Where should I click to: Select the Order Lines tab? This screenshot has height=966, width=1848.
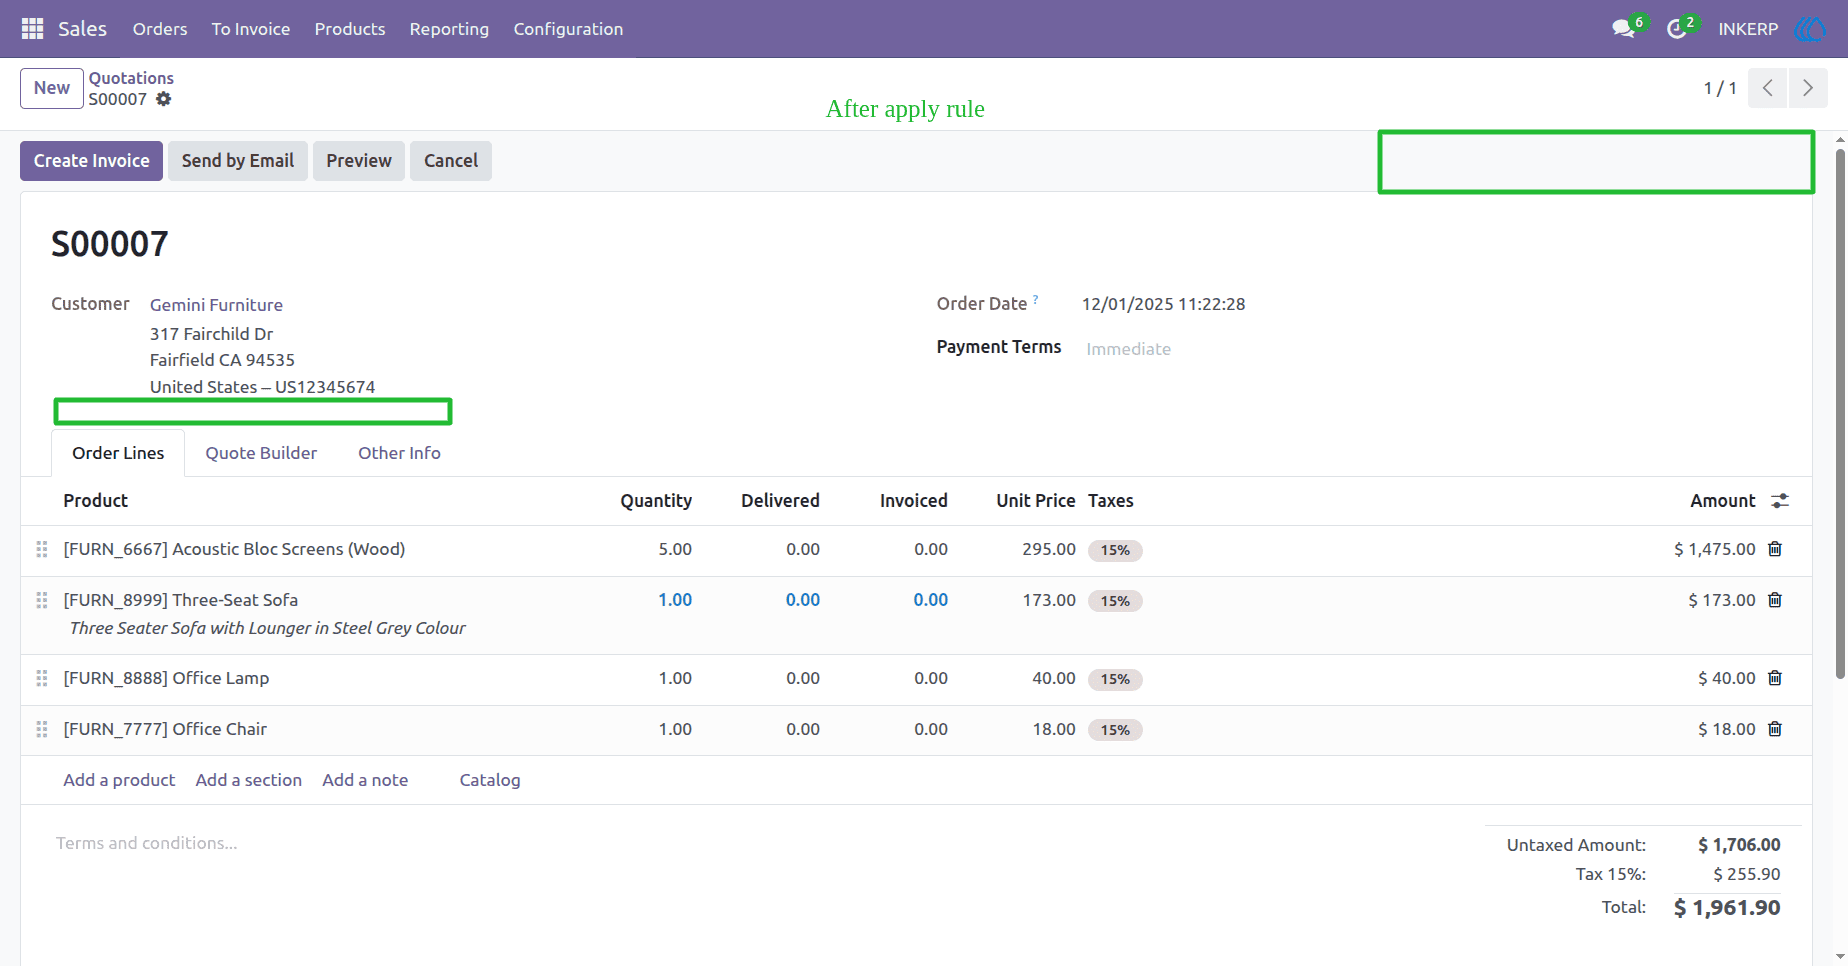click(x=118, y=453)
